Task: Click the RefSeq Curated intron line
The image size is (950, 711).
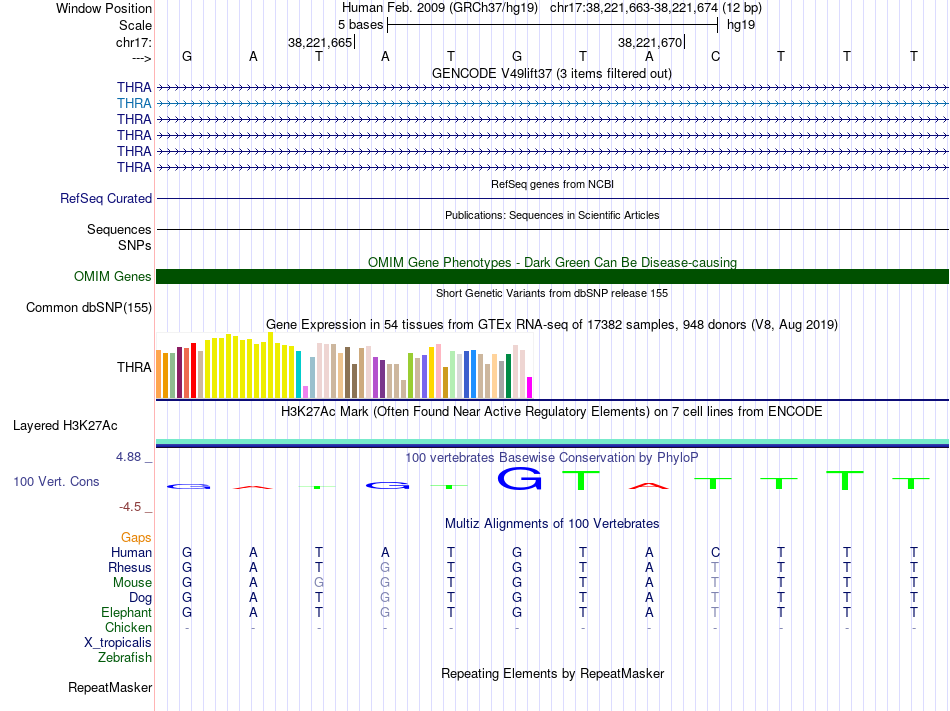Action: (553, 199)
